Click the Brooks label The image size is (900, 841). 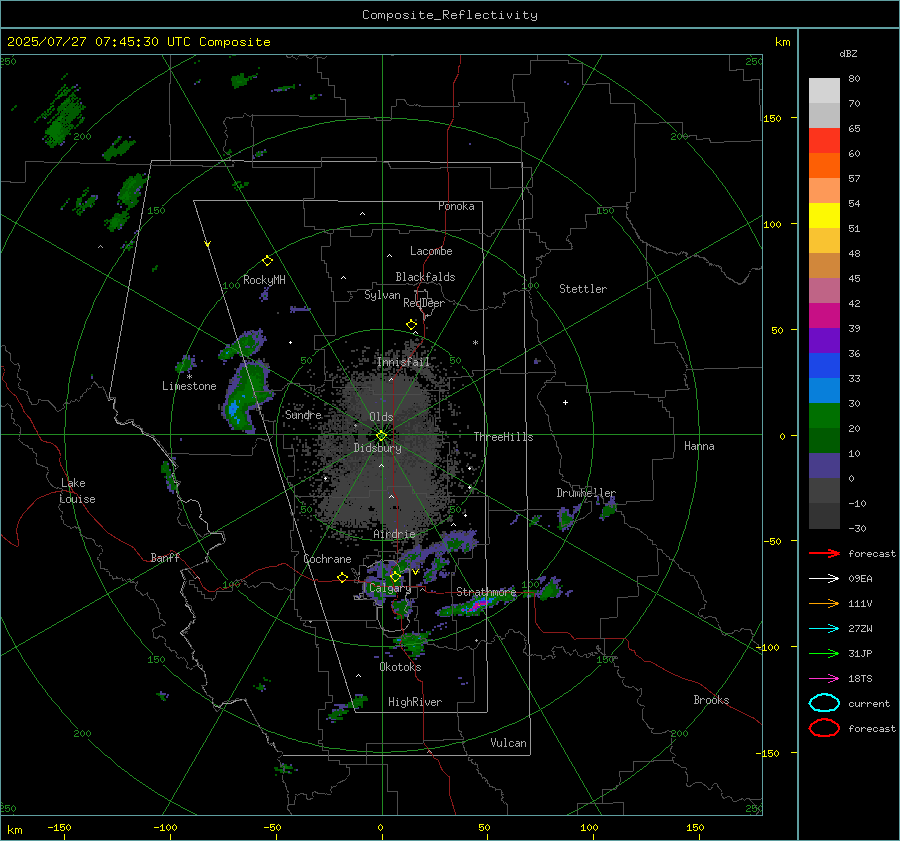711,700
